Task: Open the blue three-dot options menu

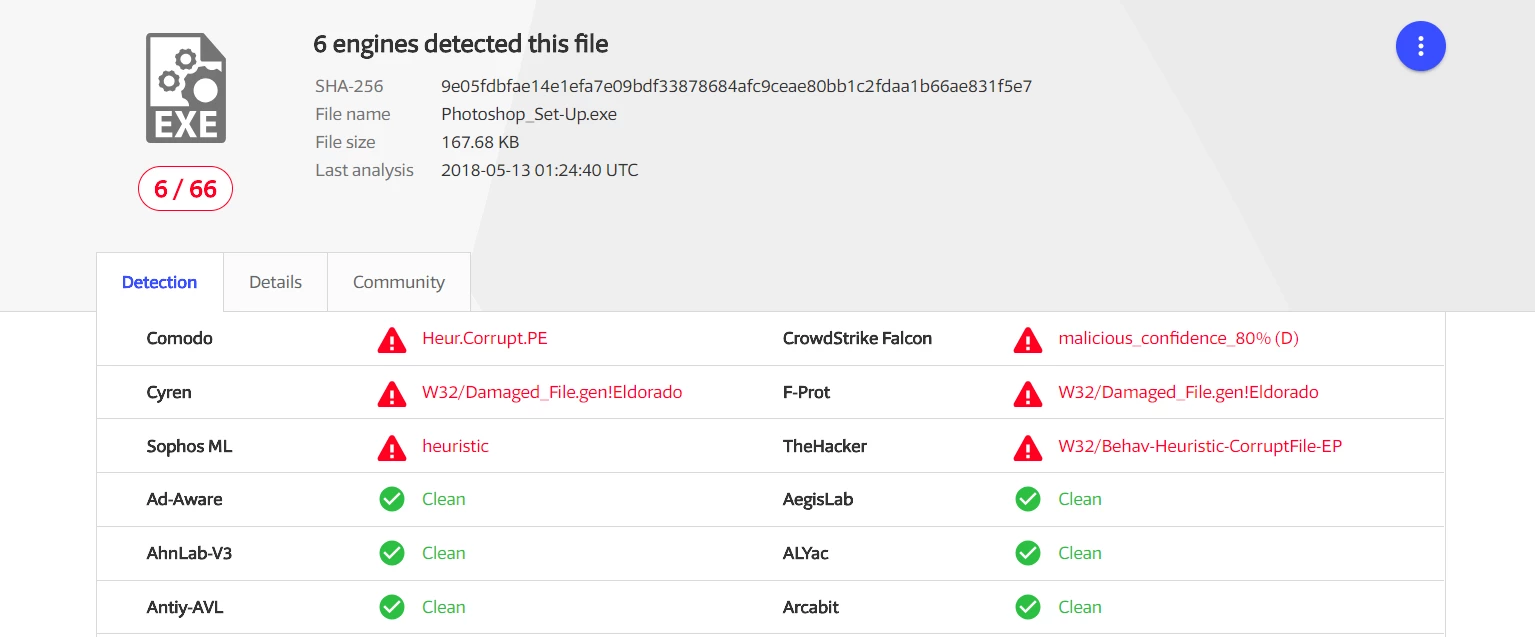Action: coord(1420,46)
